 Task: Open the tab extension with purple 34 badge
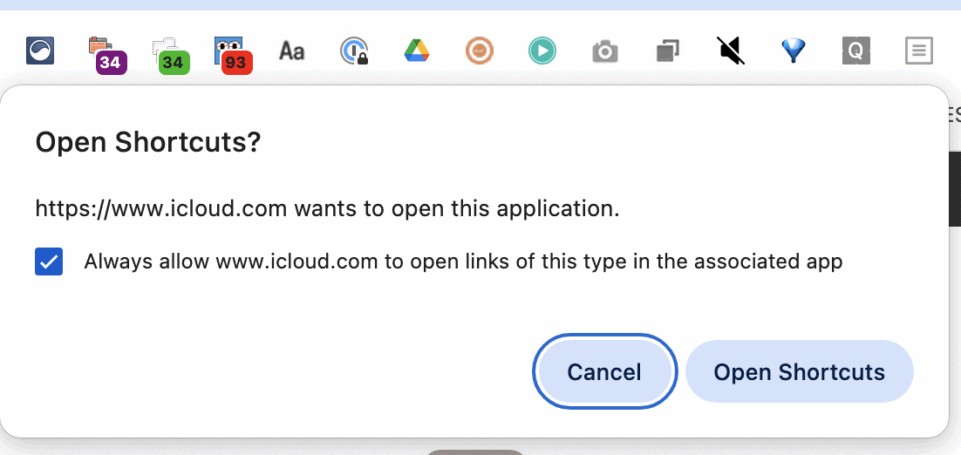click(107, 55)
